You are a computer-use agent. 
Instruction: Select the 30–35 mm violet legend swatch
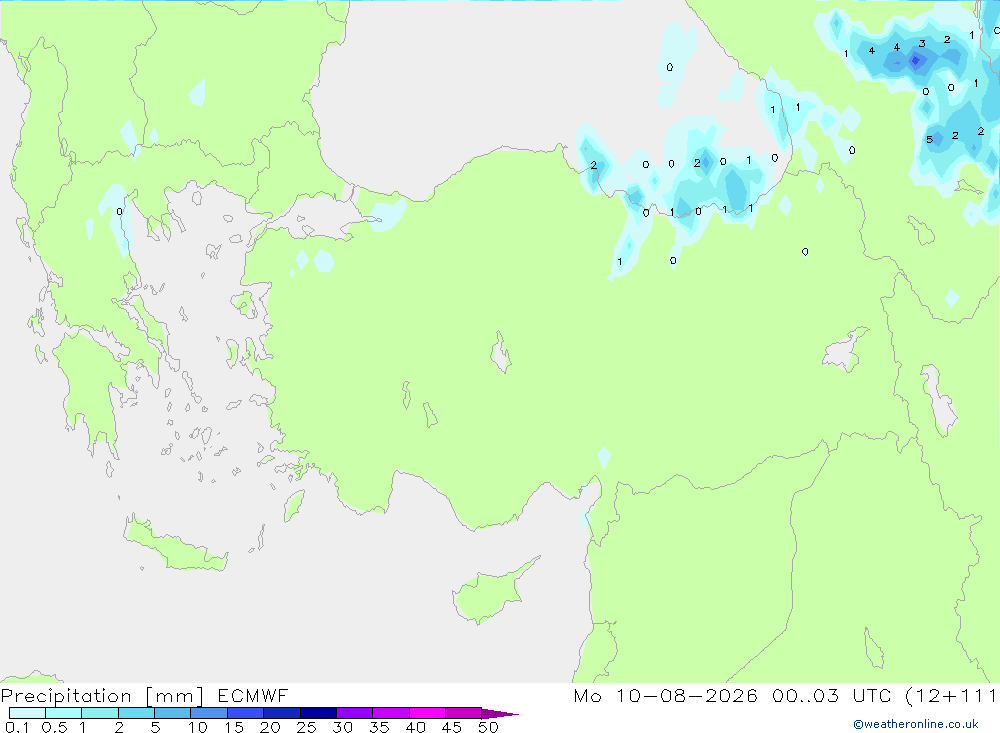(354, 713)
